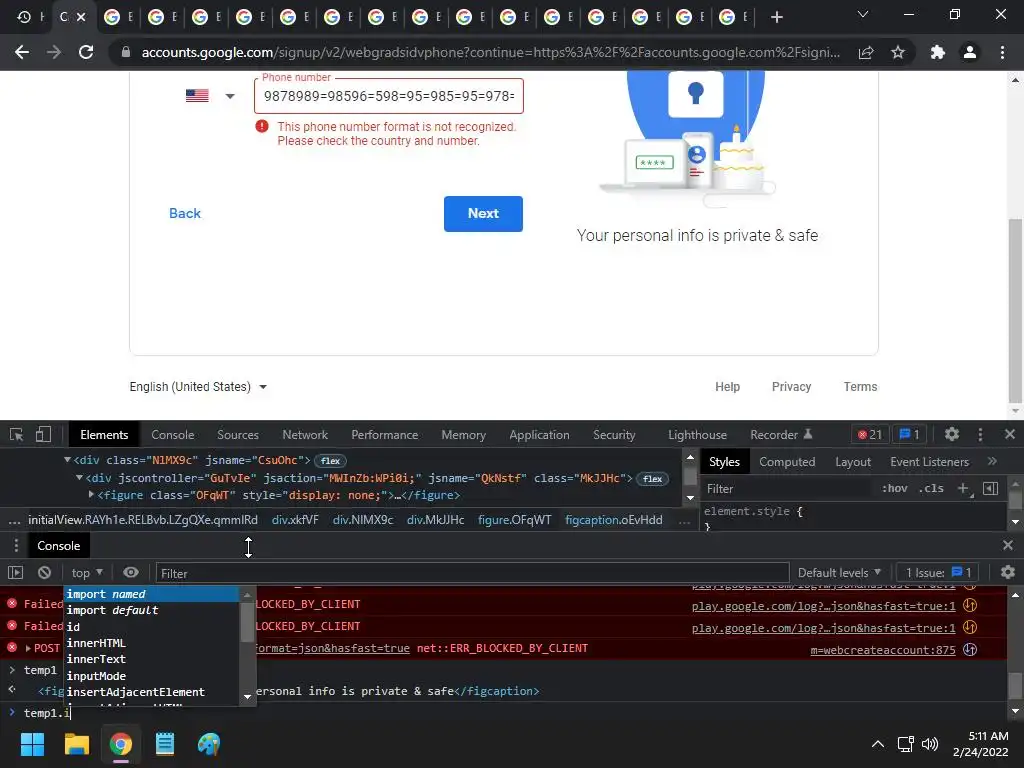Image resolution: width=1024 pixels, height=768 pixels.
Task: Click the Back link on signup form
Action: point(185,214)
